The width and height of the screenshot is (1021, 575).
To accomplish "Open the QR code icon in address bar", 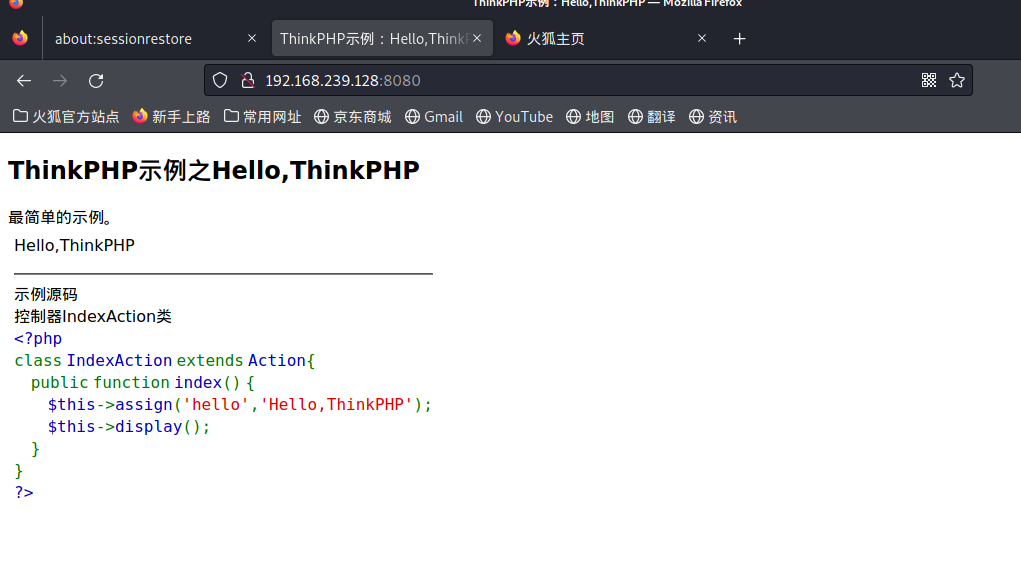I will (x=929, y=80).
